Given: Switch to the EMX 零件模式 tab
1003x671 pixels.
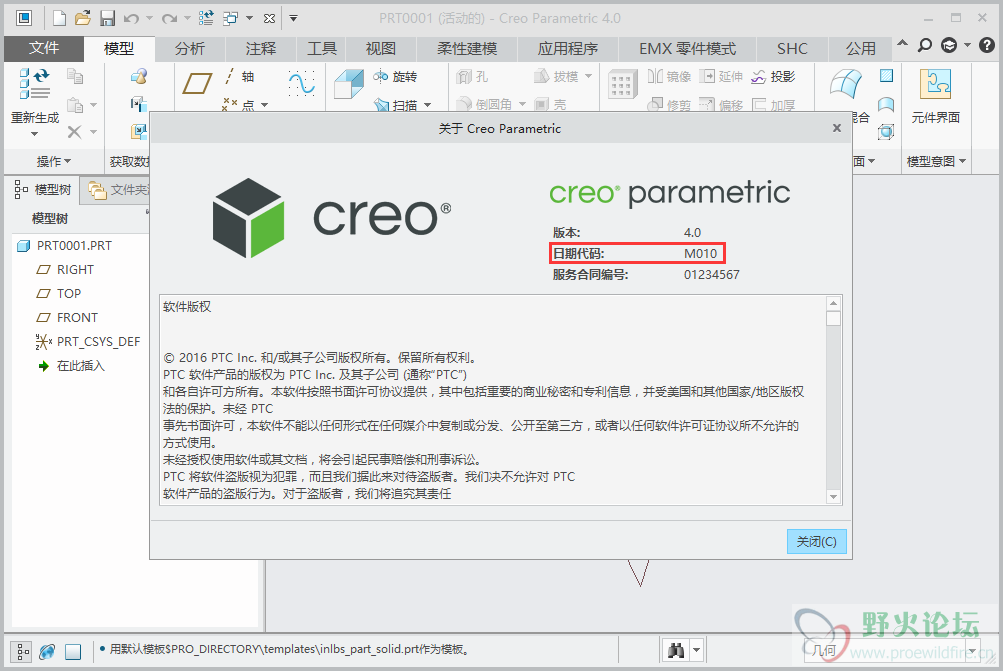Looking at the screenshot, I should [x=688, y=49].
